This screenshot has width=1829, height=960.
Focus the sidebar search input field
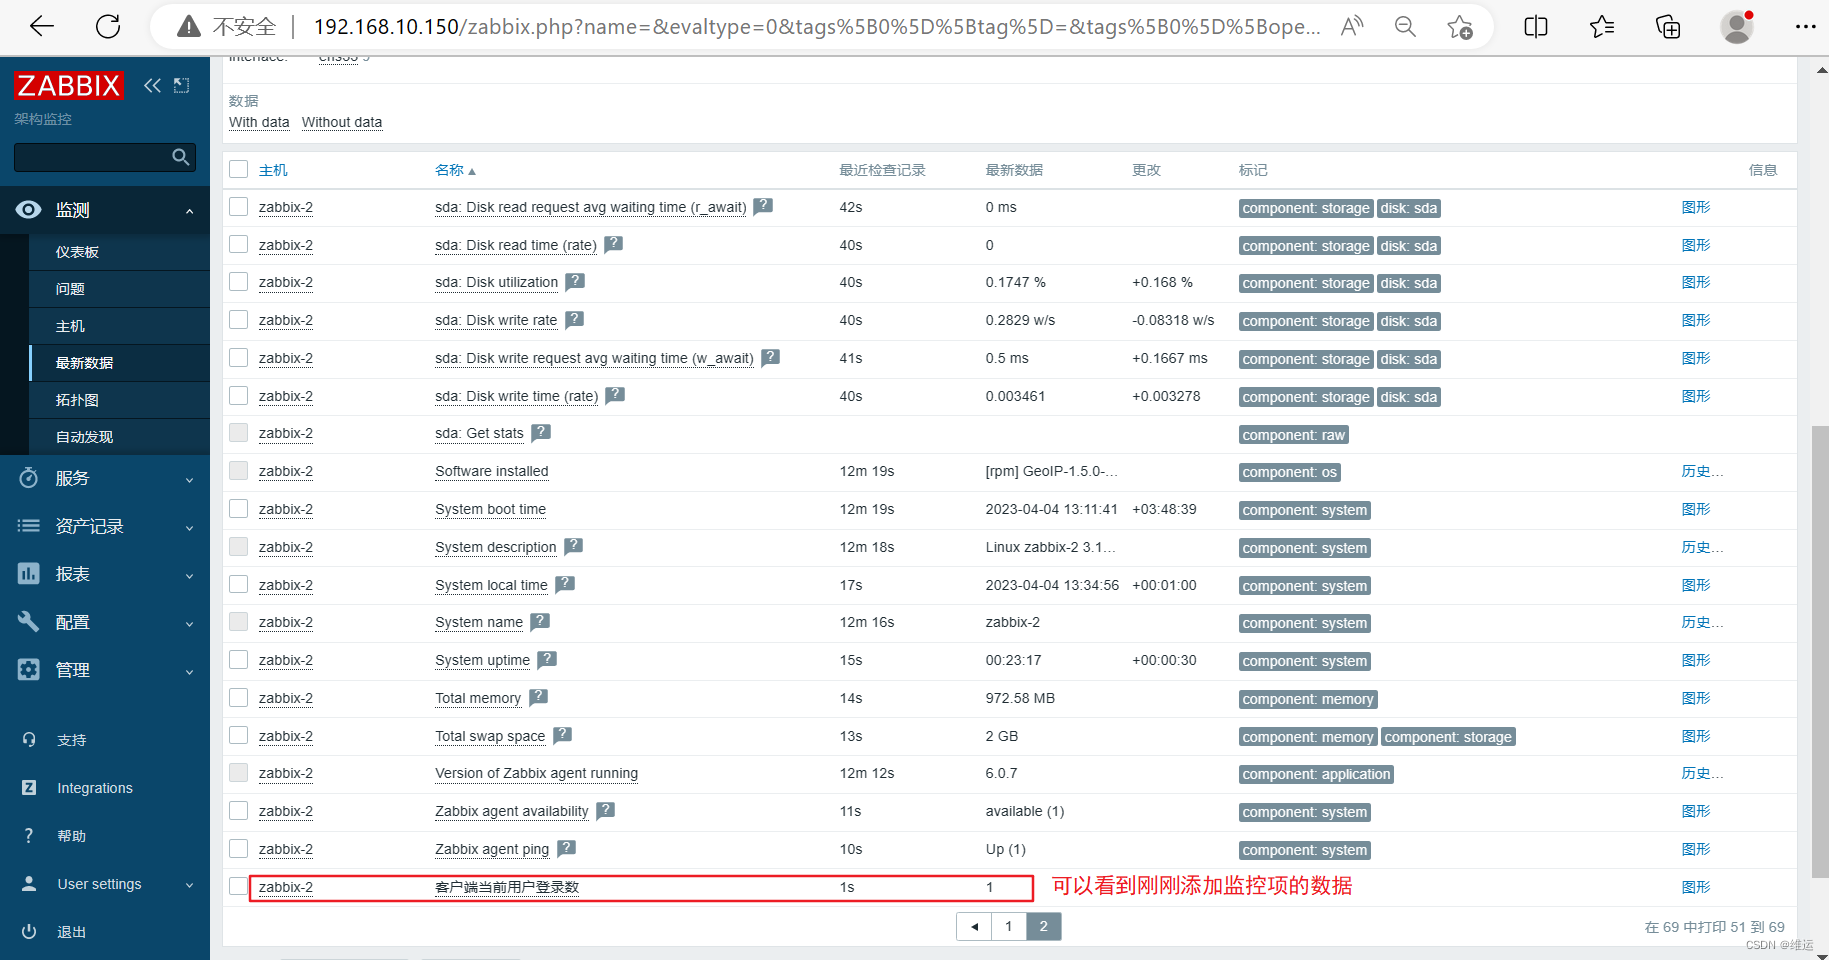pos(92,157)
